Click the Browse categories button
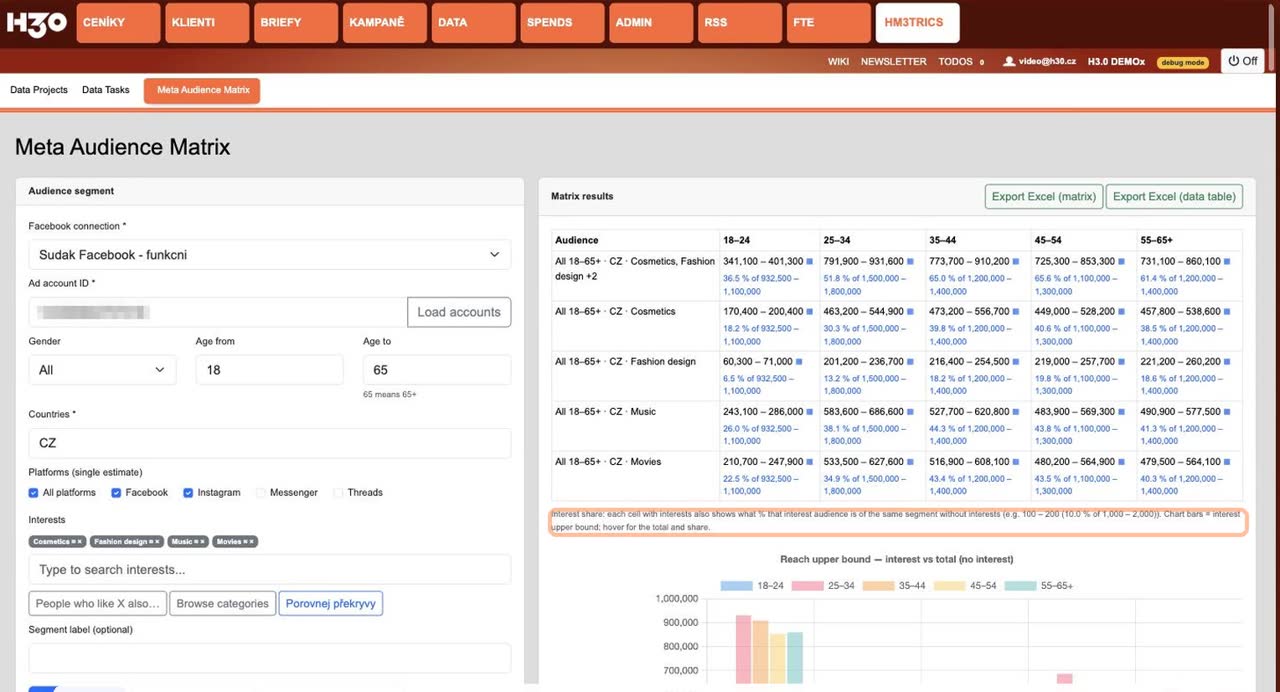 pyautogui.click(x=223, y=604)
